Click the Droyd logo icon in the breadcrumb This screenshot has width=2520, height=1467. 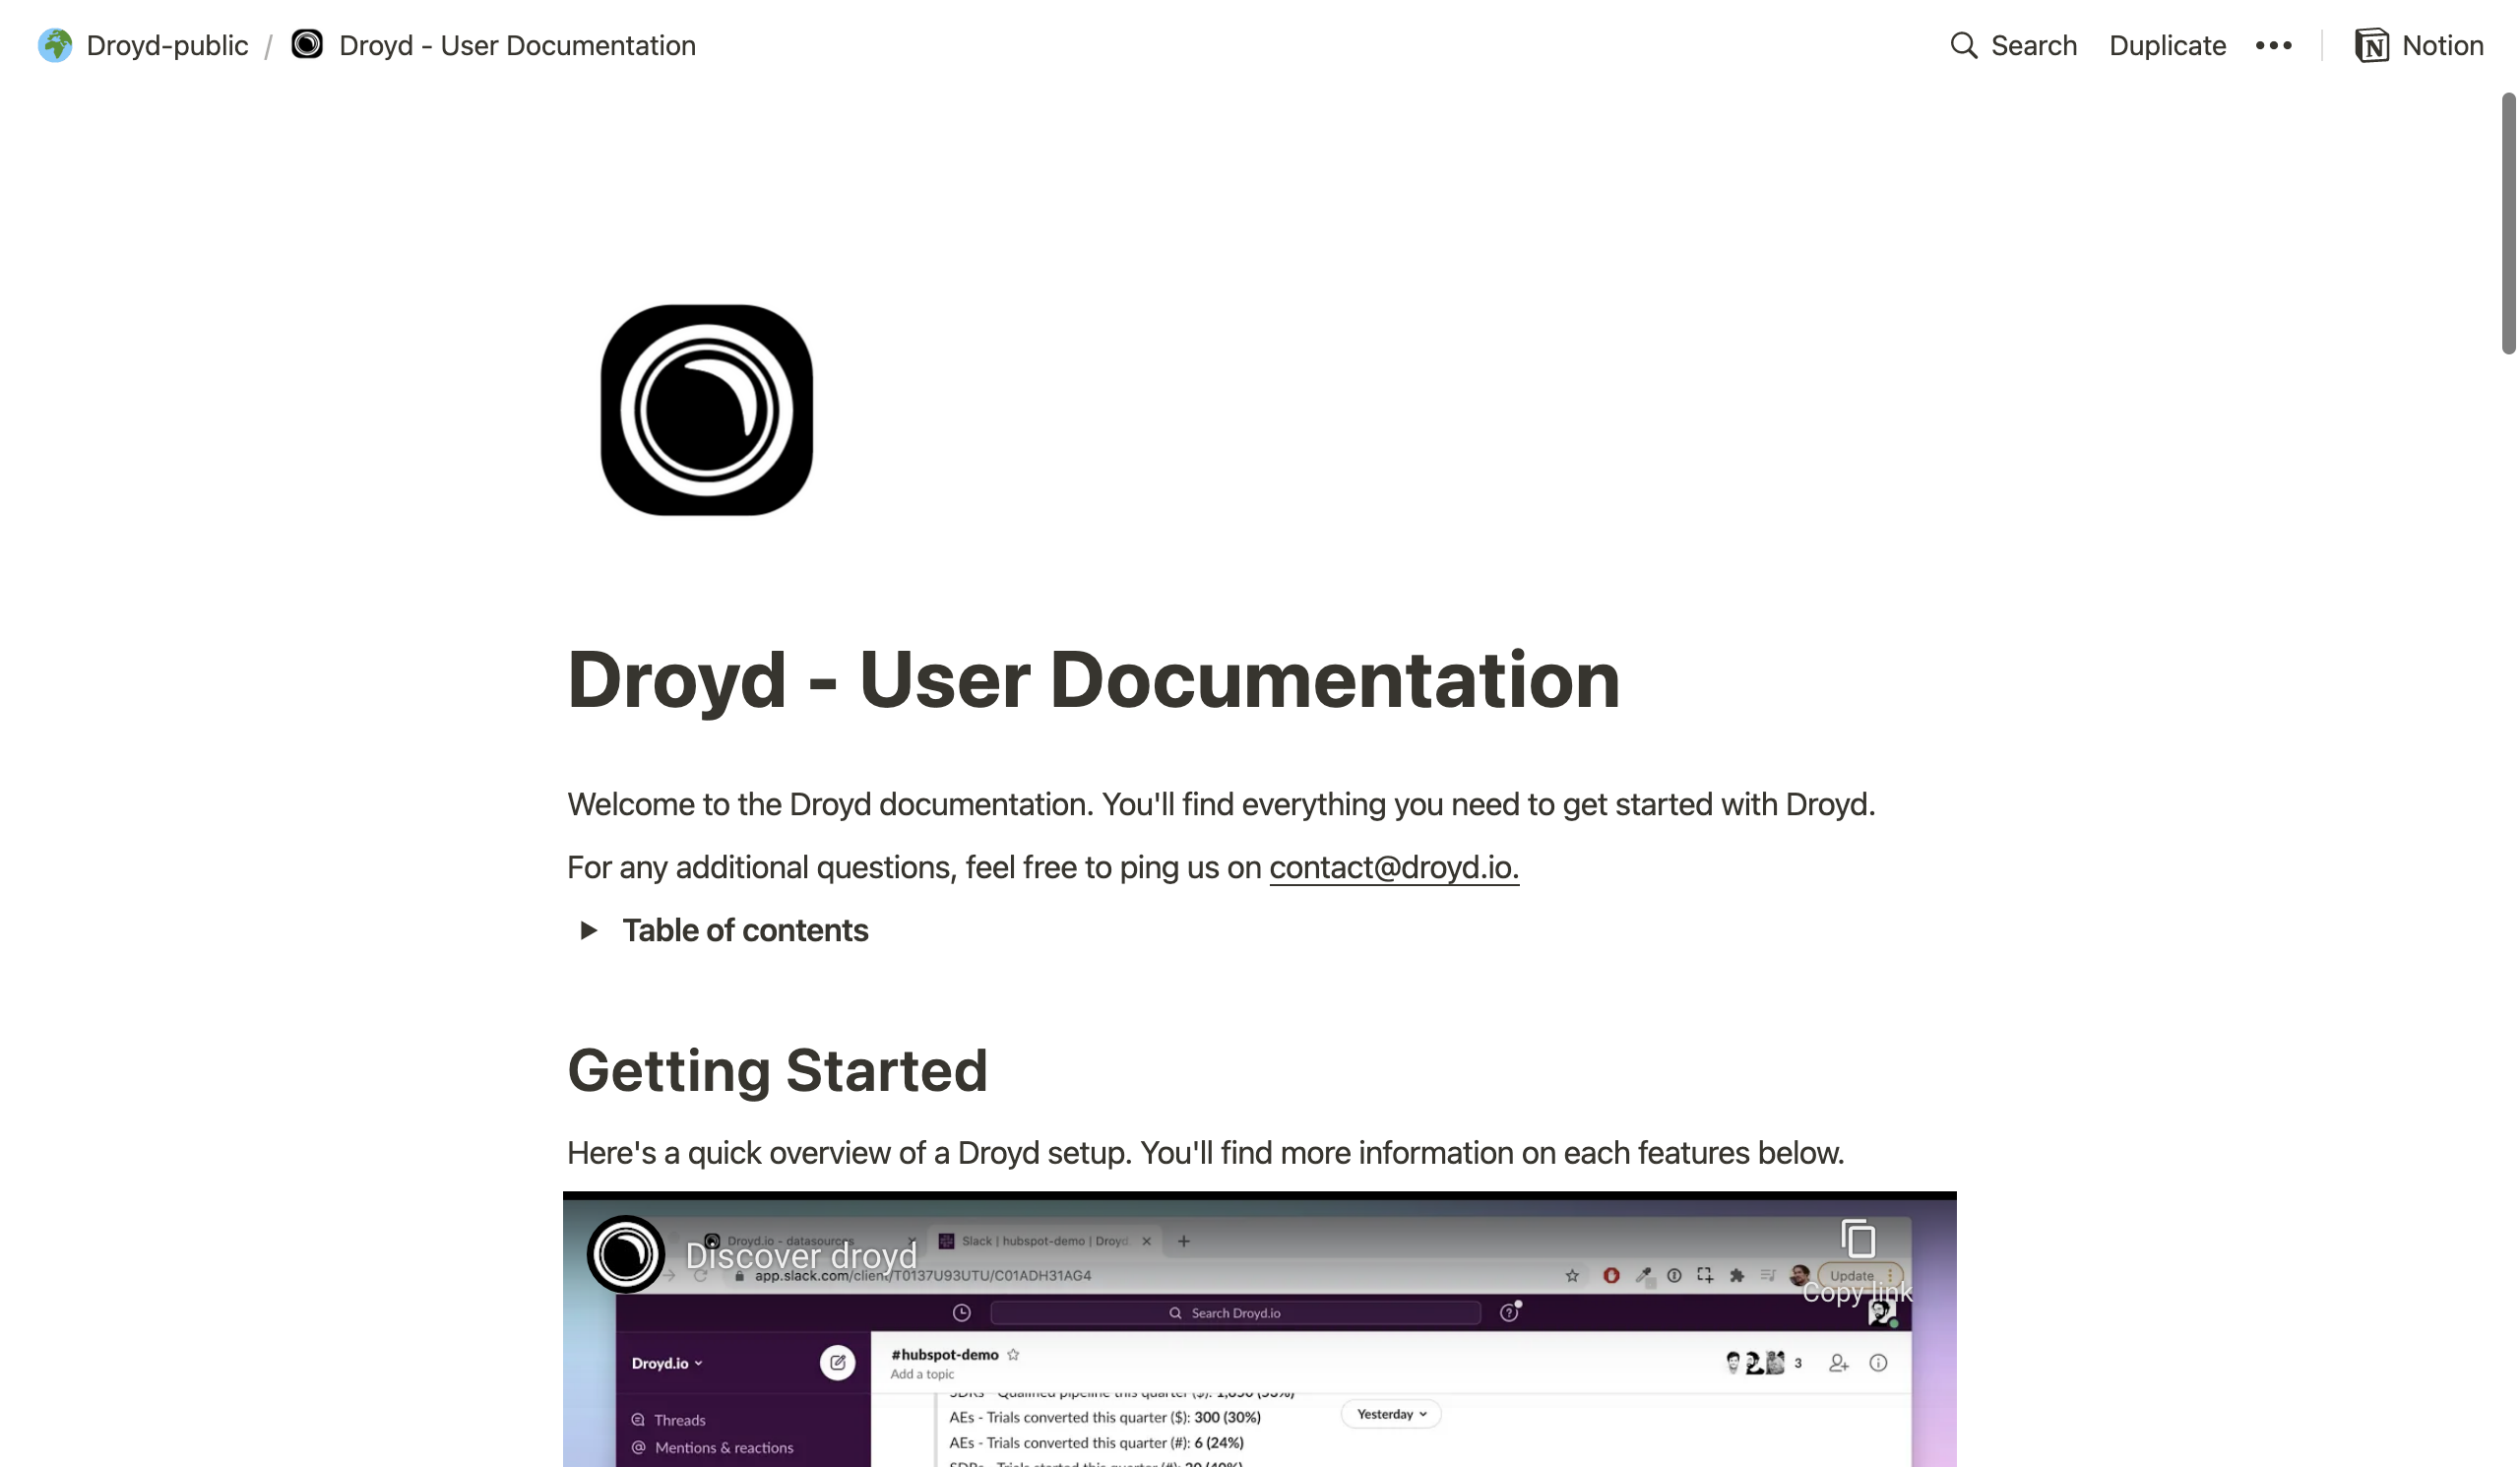pyautogui.click(x=307, y=44)
